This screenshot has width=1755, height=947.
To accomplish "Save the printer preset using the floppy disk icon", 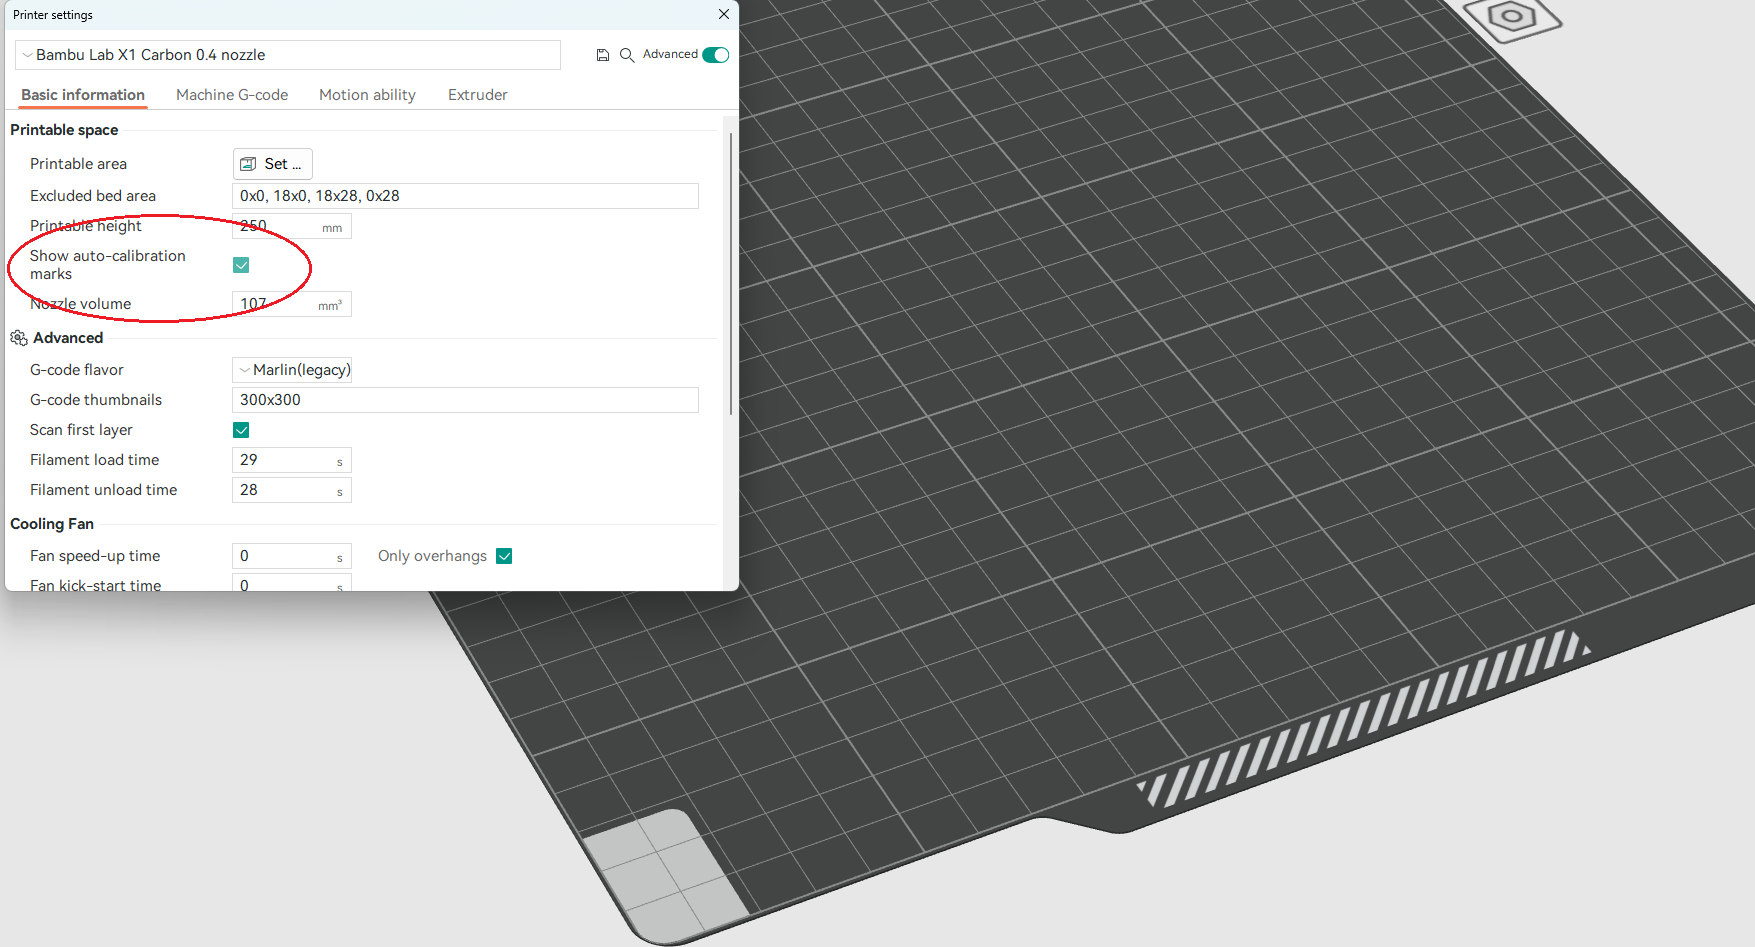I will point(603,55).
